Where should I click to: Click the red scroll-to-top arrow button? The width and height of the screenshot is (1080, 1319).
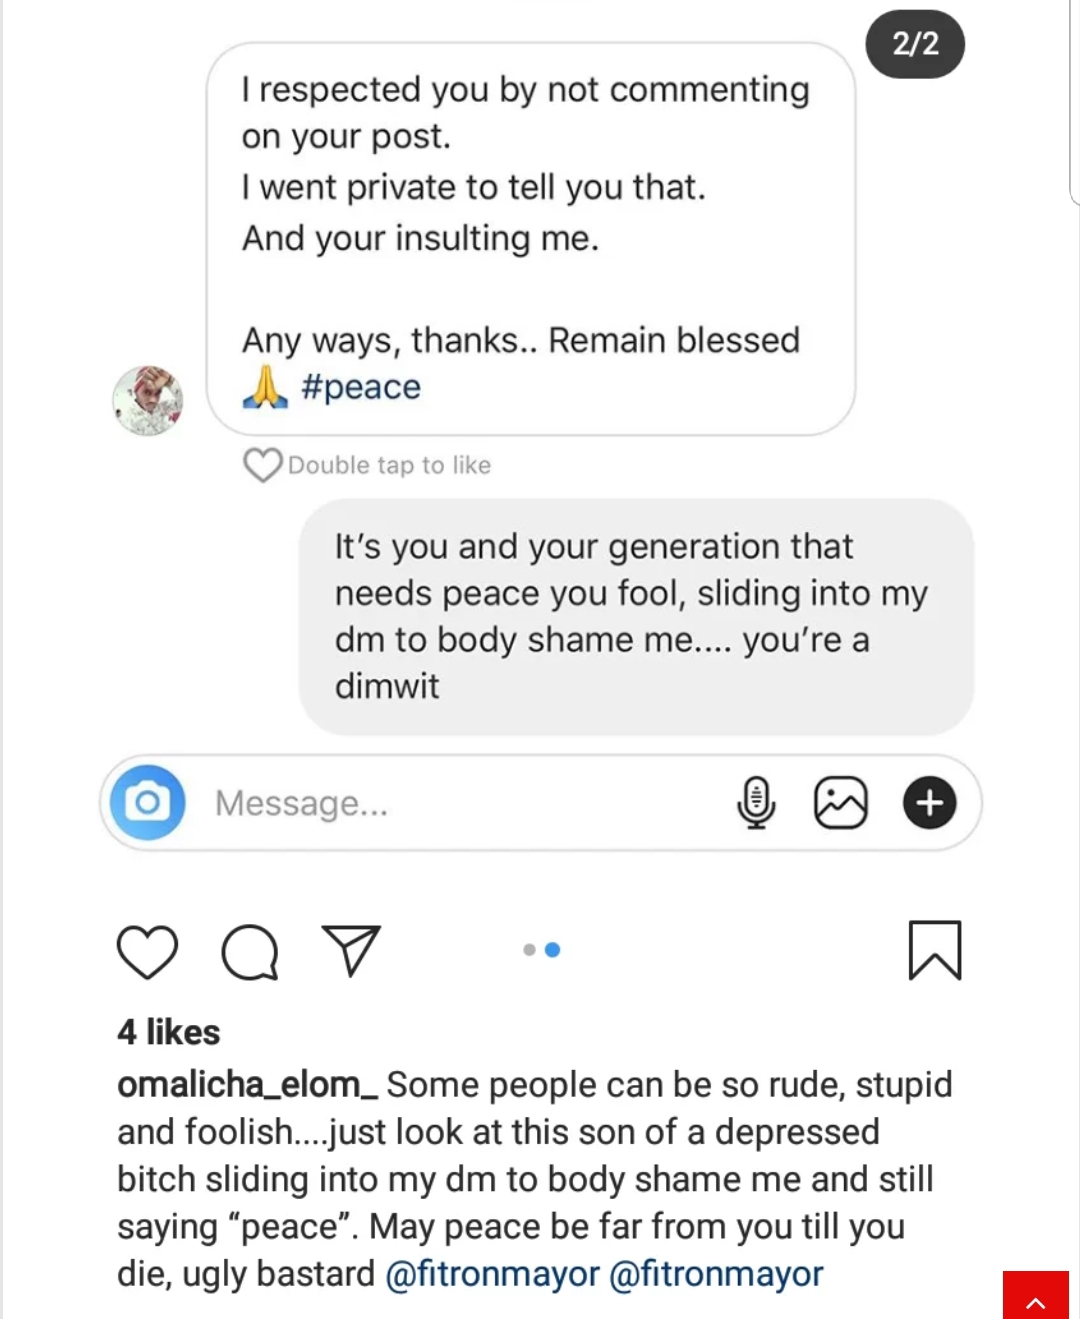[1036, 1297]
